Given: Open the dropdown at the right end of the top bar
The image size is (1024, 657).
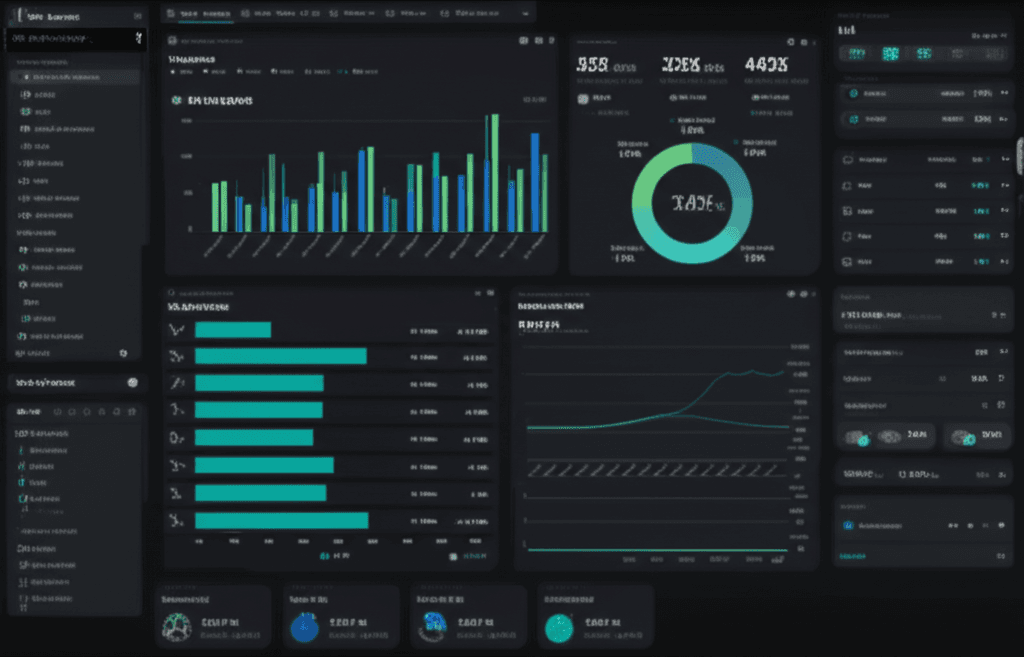Looking at the screenshot, I should click(525, 13).
